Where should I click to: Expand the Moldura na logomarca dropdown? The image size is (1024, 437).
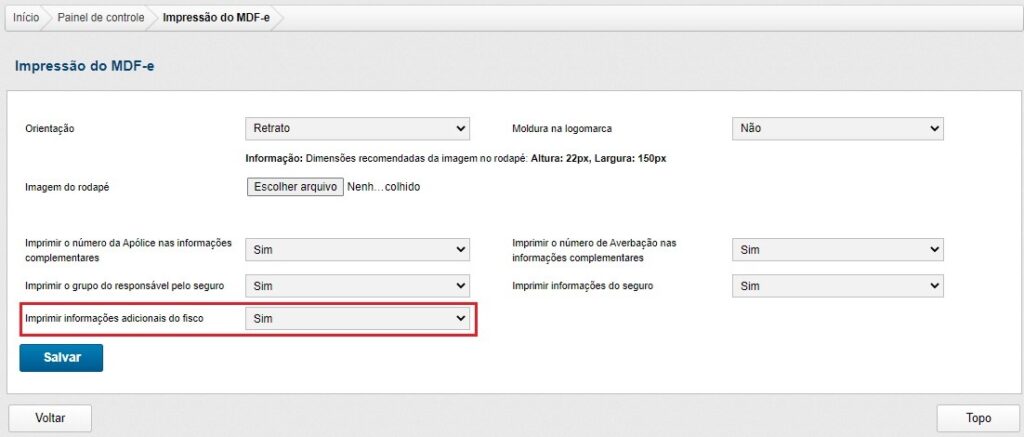click(838, 129)
